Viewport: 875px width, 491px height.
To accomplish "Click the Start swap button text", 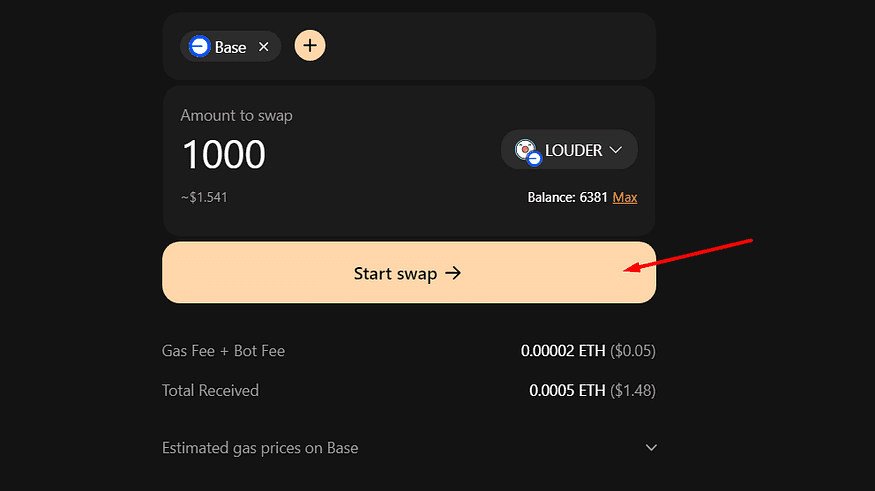I will pos(395,273).
